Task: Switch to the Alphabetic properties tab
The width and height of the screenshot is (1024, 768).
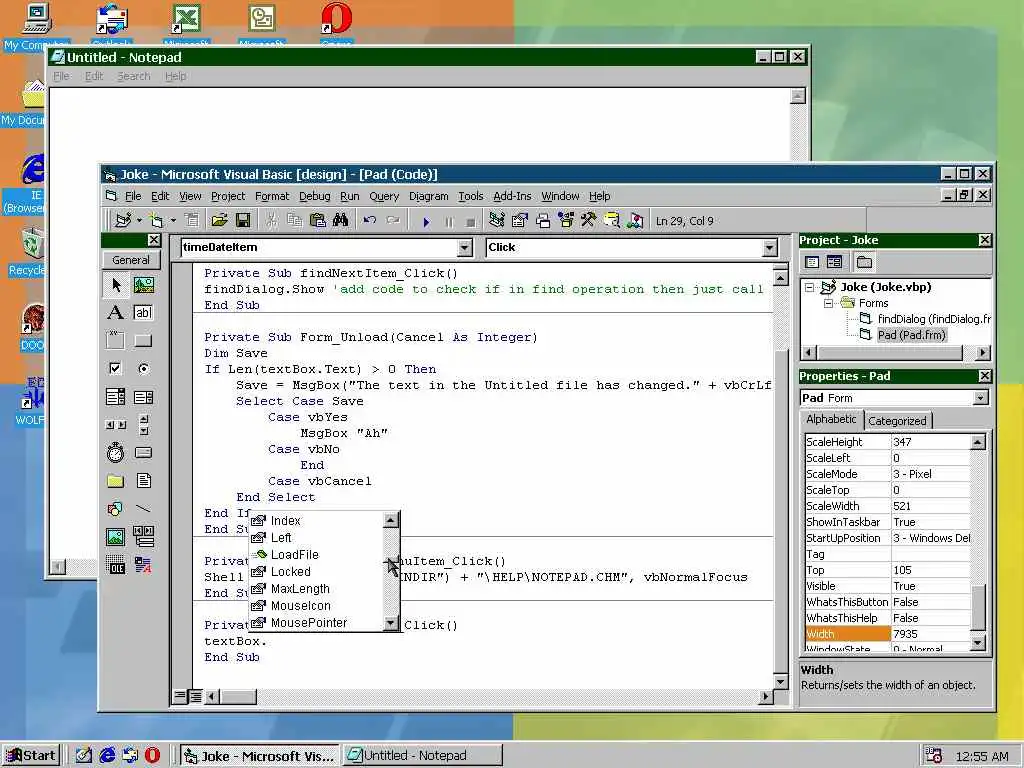Action: [831, 419]
